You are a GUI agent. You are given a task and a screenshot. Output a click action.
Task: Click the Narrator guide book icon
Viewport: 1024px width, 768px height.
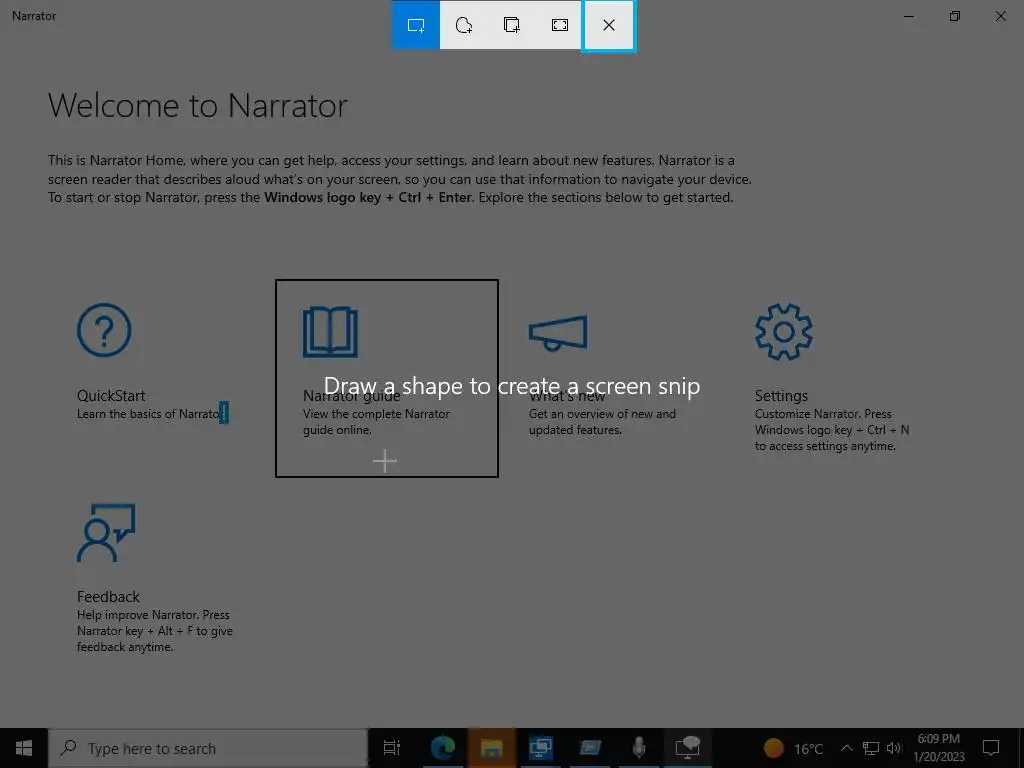tap(330, 331)
